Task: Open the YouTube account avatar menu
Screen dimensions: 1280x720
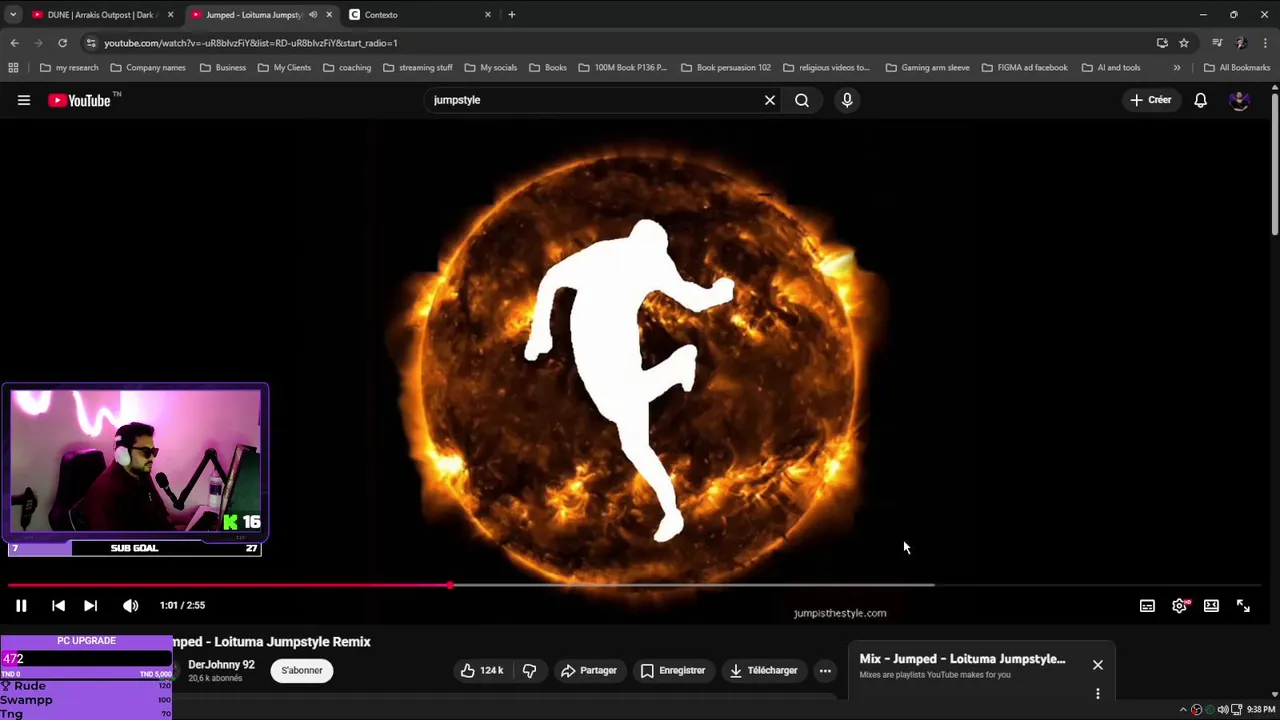Action: [1239, 100]
